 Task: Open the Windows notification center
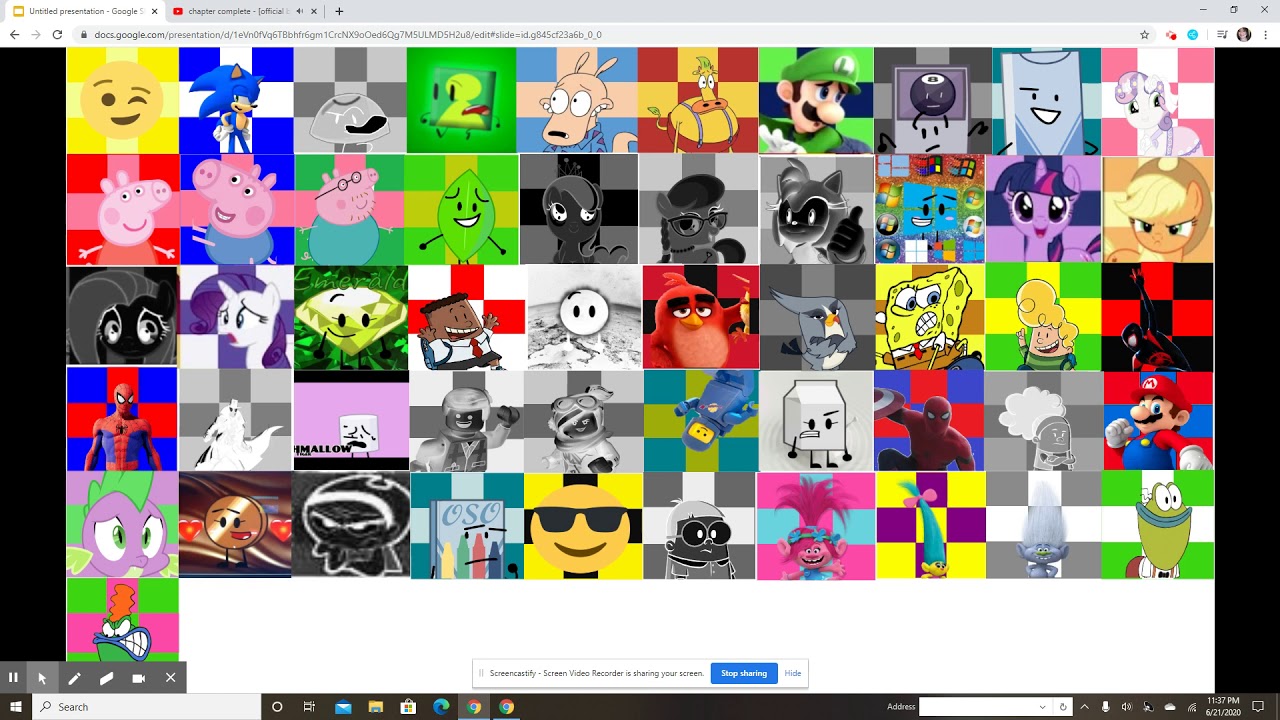1258,706
